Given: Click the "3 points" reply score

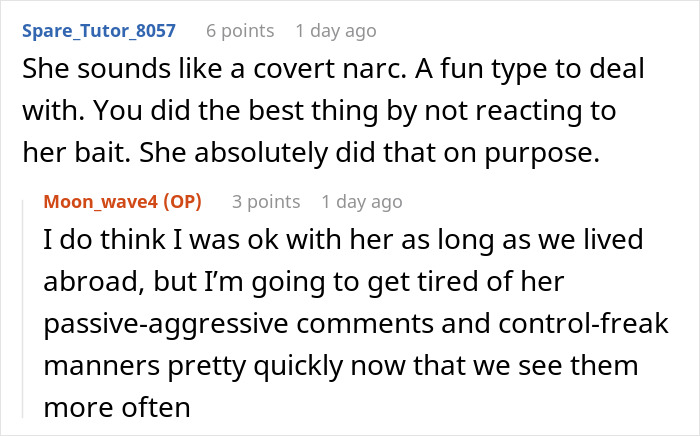Looking at the screenshot, I should [265, 201].
